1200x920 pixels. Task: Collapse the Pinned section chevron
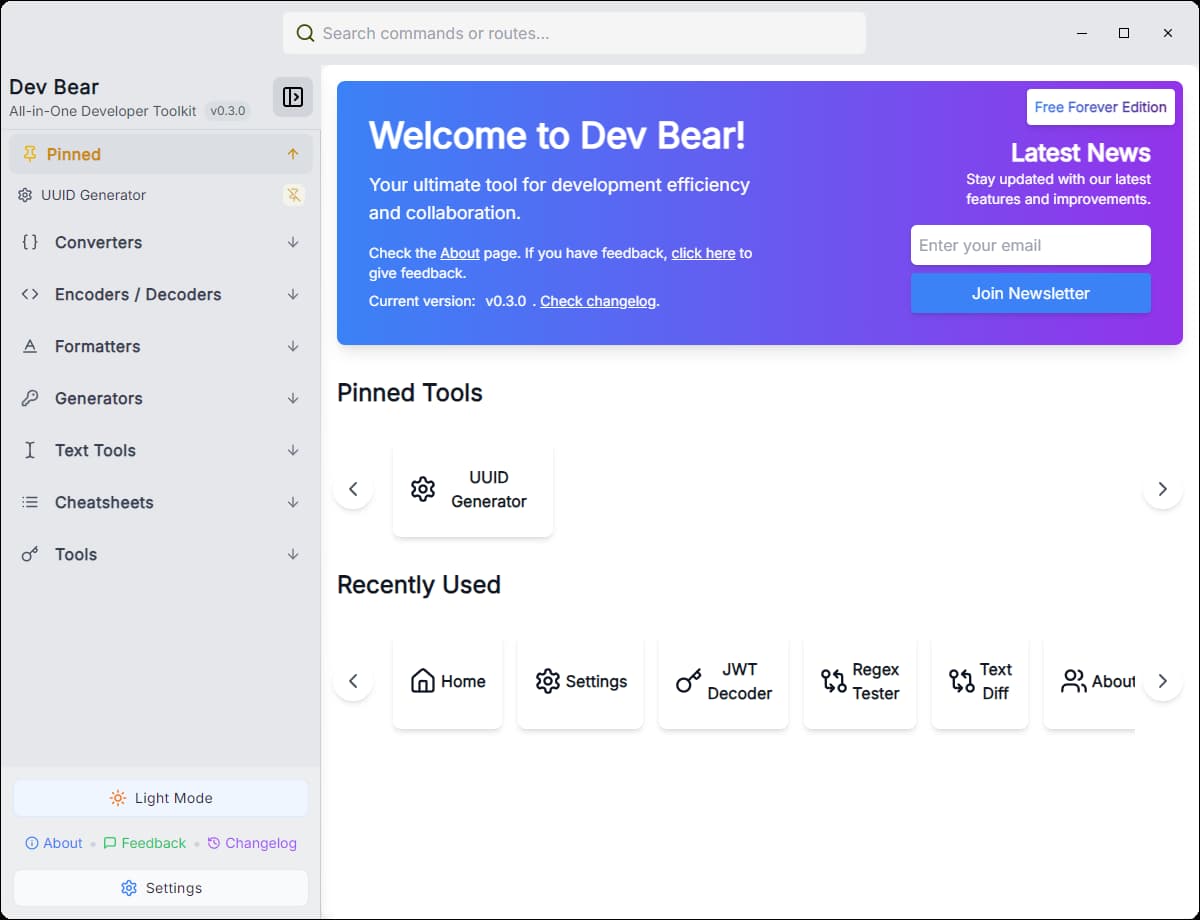tap(293, 154)
